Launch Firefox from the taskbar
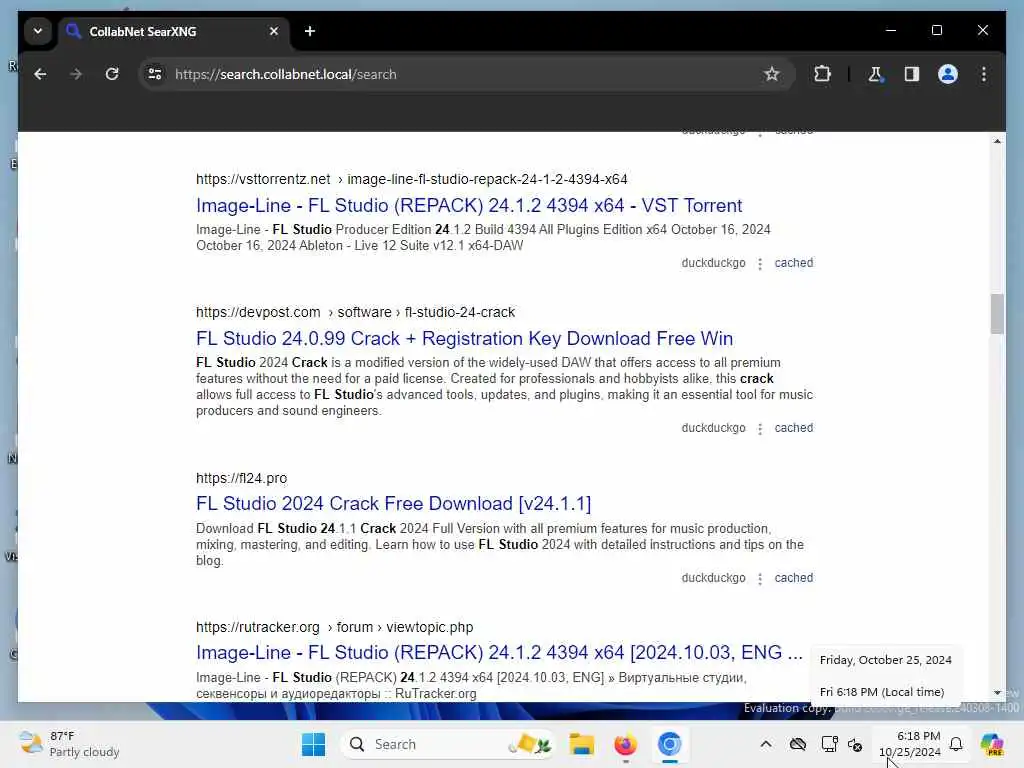 [625, 744]
